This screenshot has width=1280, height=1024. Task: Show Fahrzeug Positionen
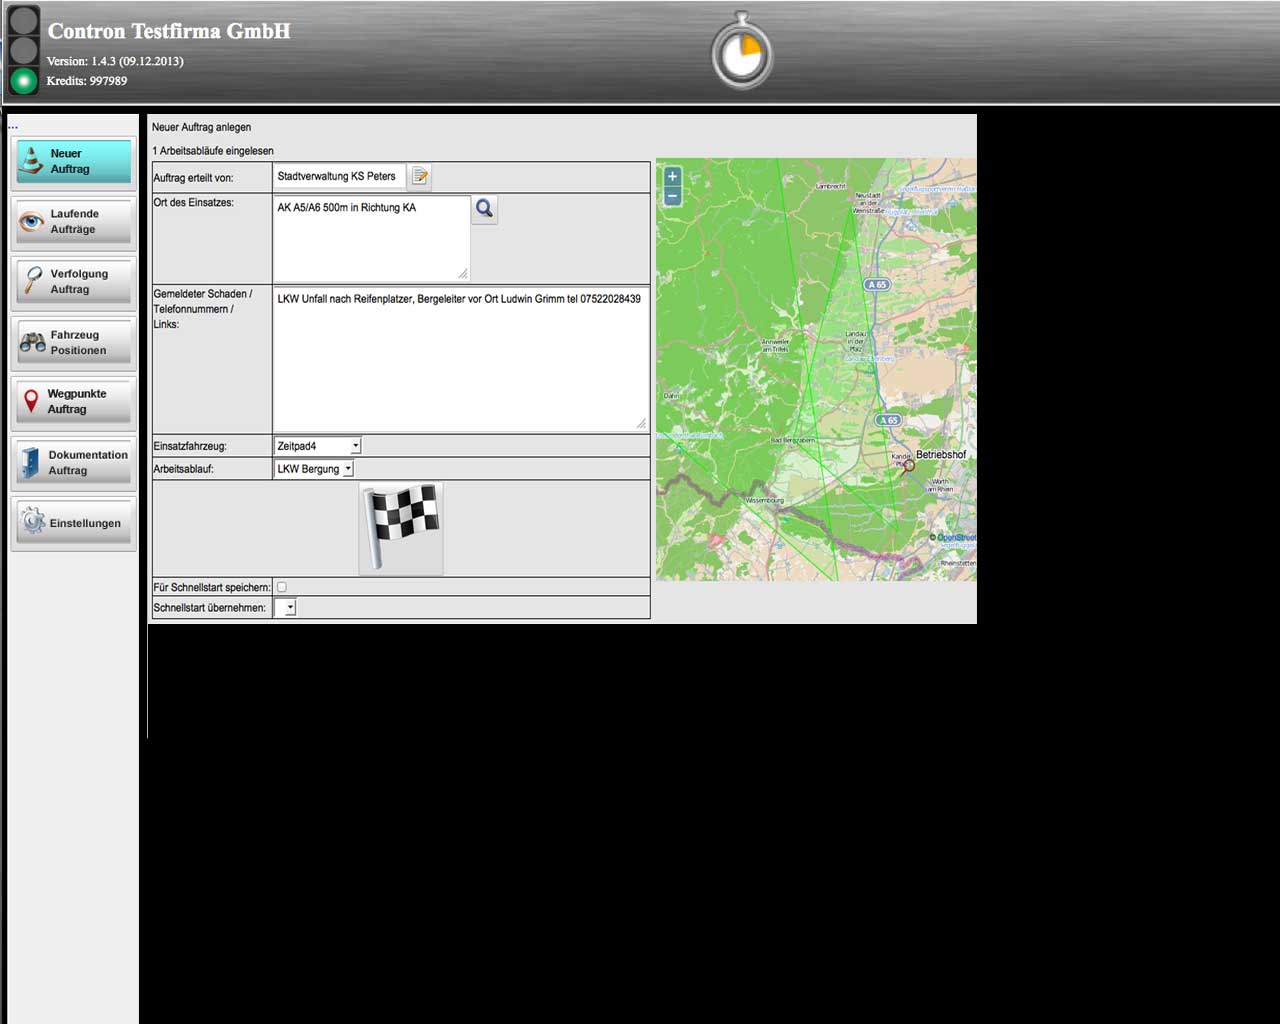click(73, 343)
